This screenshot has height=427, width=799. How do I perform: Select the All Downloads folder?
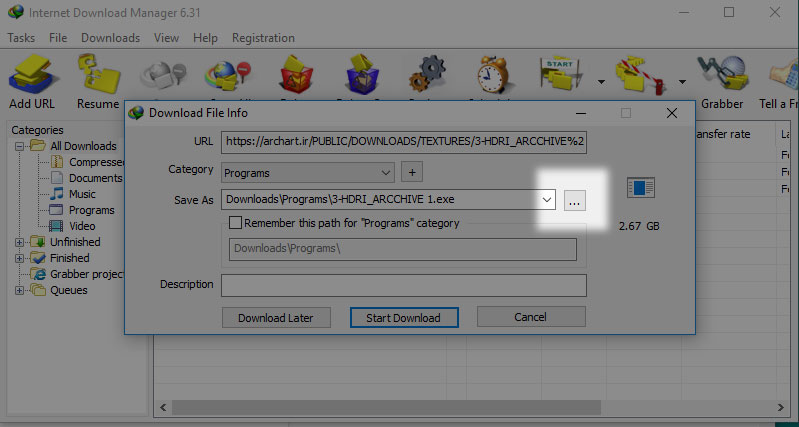tap(73, 146)
